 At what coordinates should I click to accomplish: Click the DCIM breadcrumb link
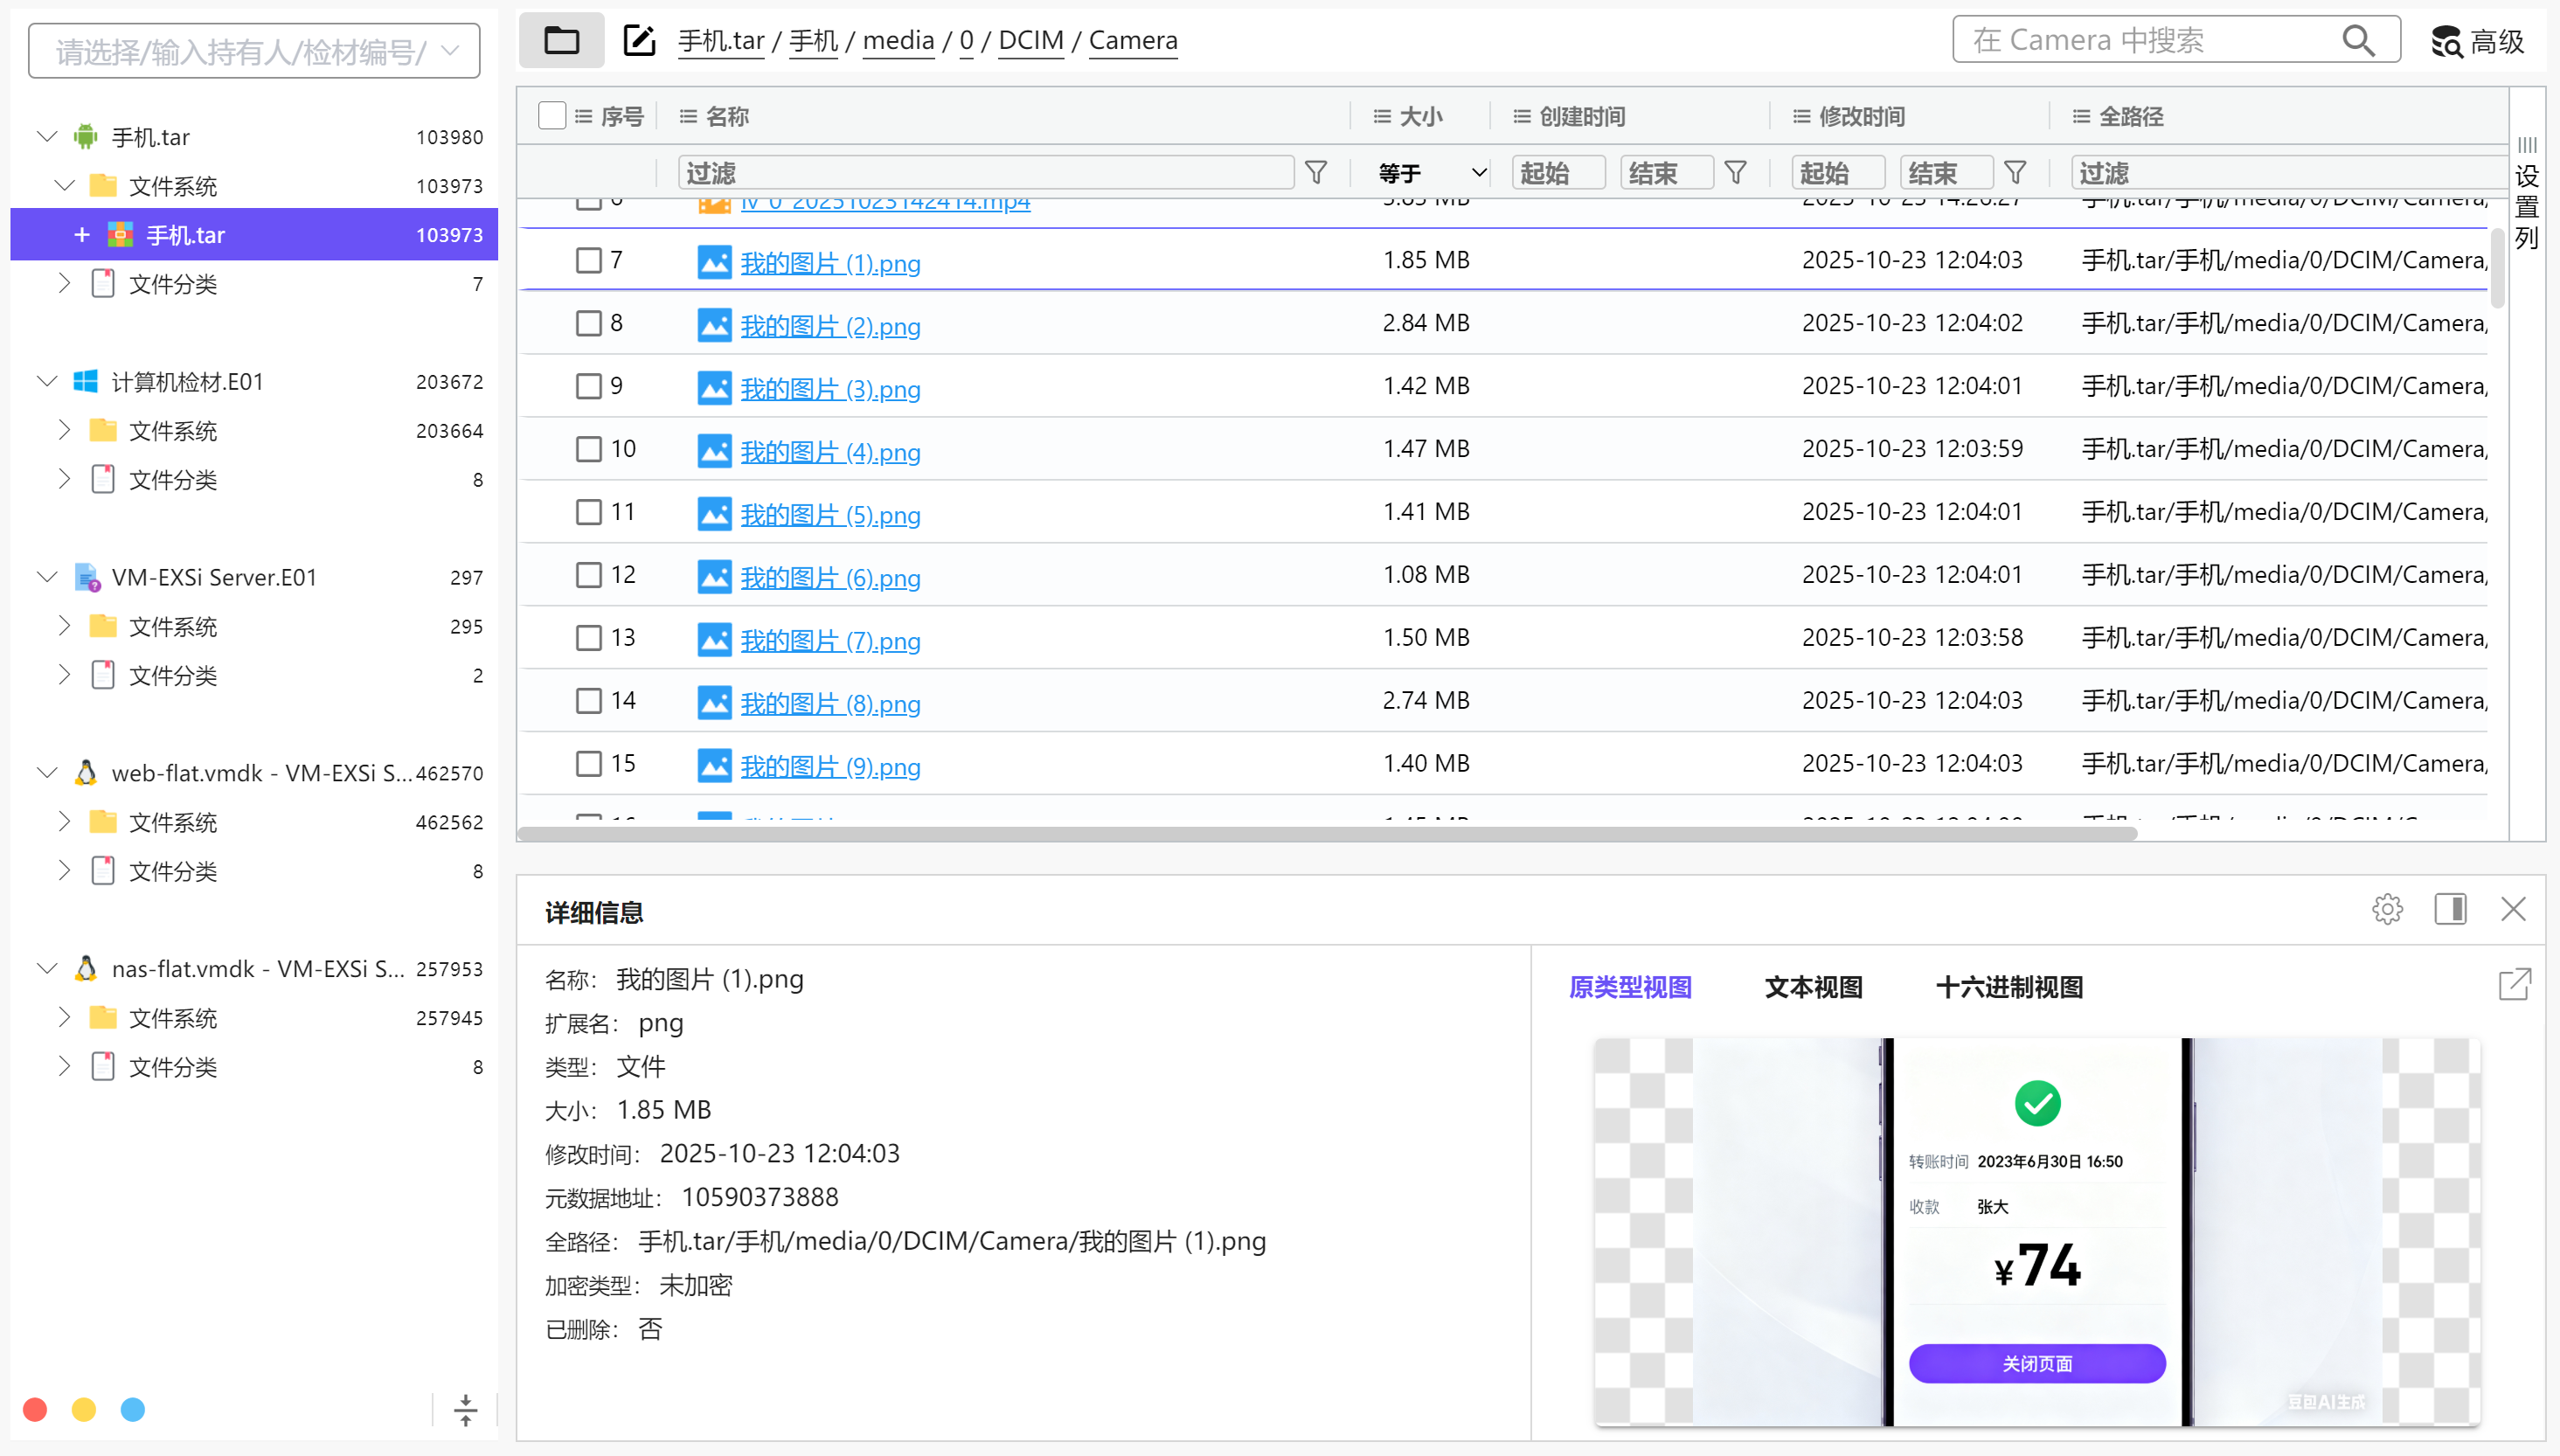coord(1030,40)
